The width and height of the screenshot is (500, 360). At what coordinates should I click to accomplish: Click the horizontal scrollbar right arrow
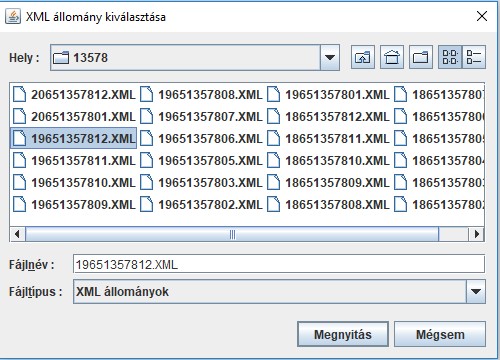[x=476, y=234]
